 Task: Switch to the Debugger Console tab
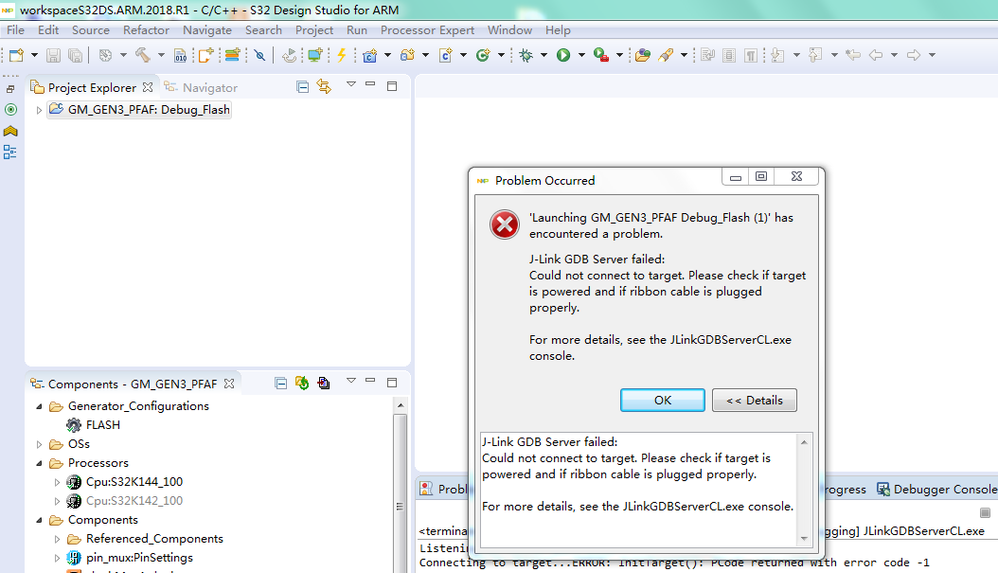click(936, 489)
